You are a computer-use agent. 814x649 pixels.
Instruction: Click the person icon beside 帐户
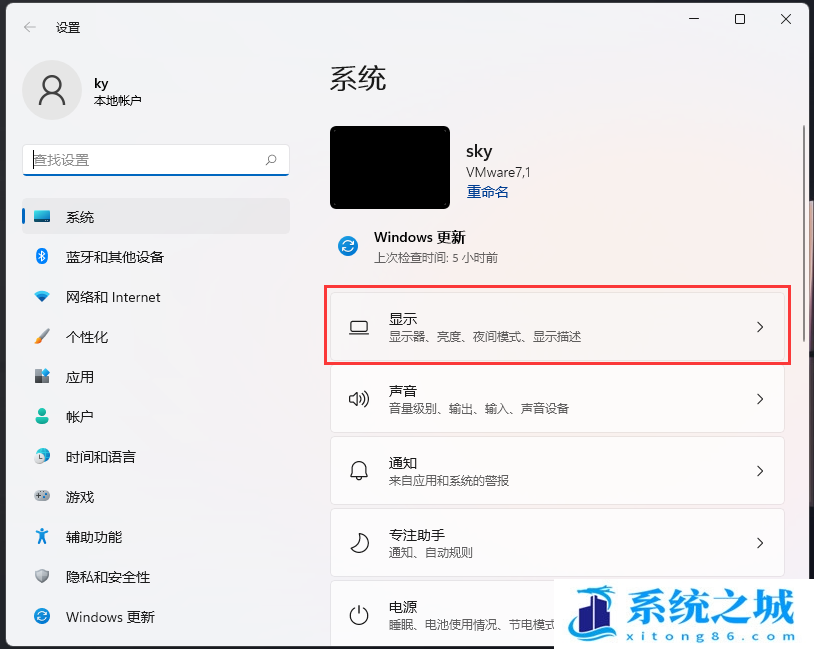pos(42,416)
